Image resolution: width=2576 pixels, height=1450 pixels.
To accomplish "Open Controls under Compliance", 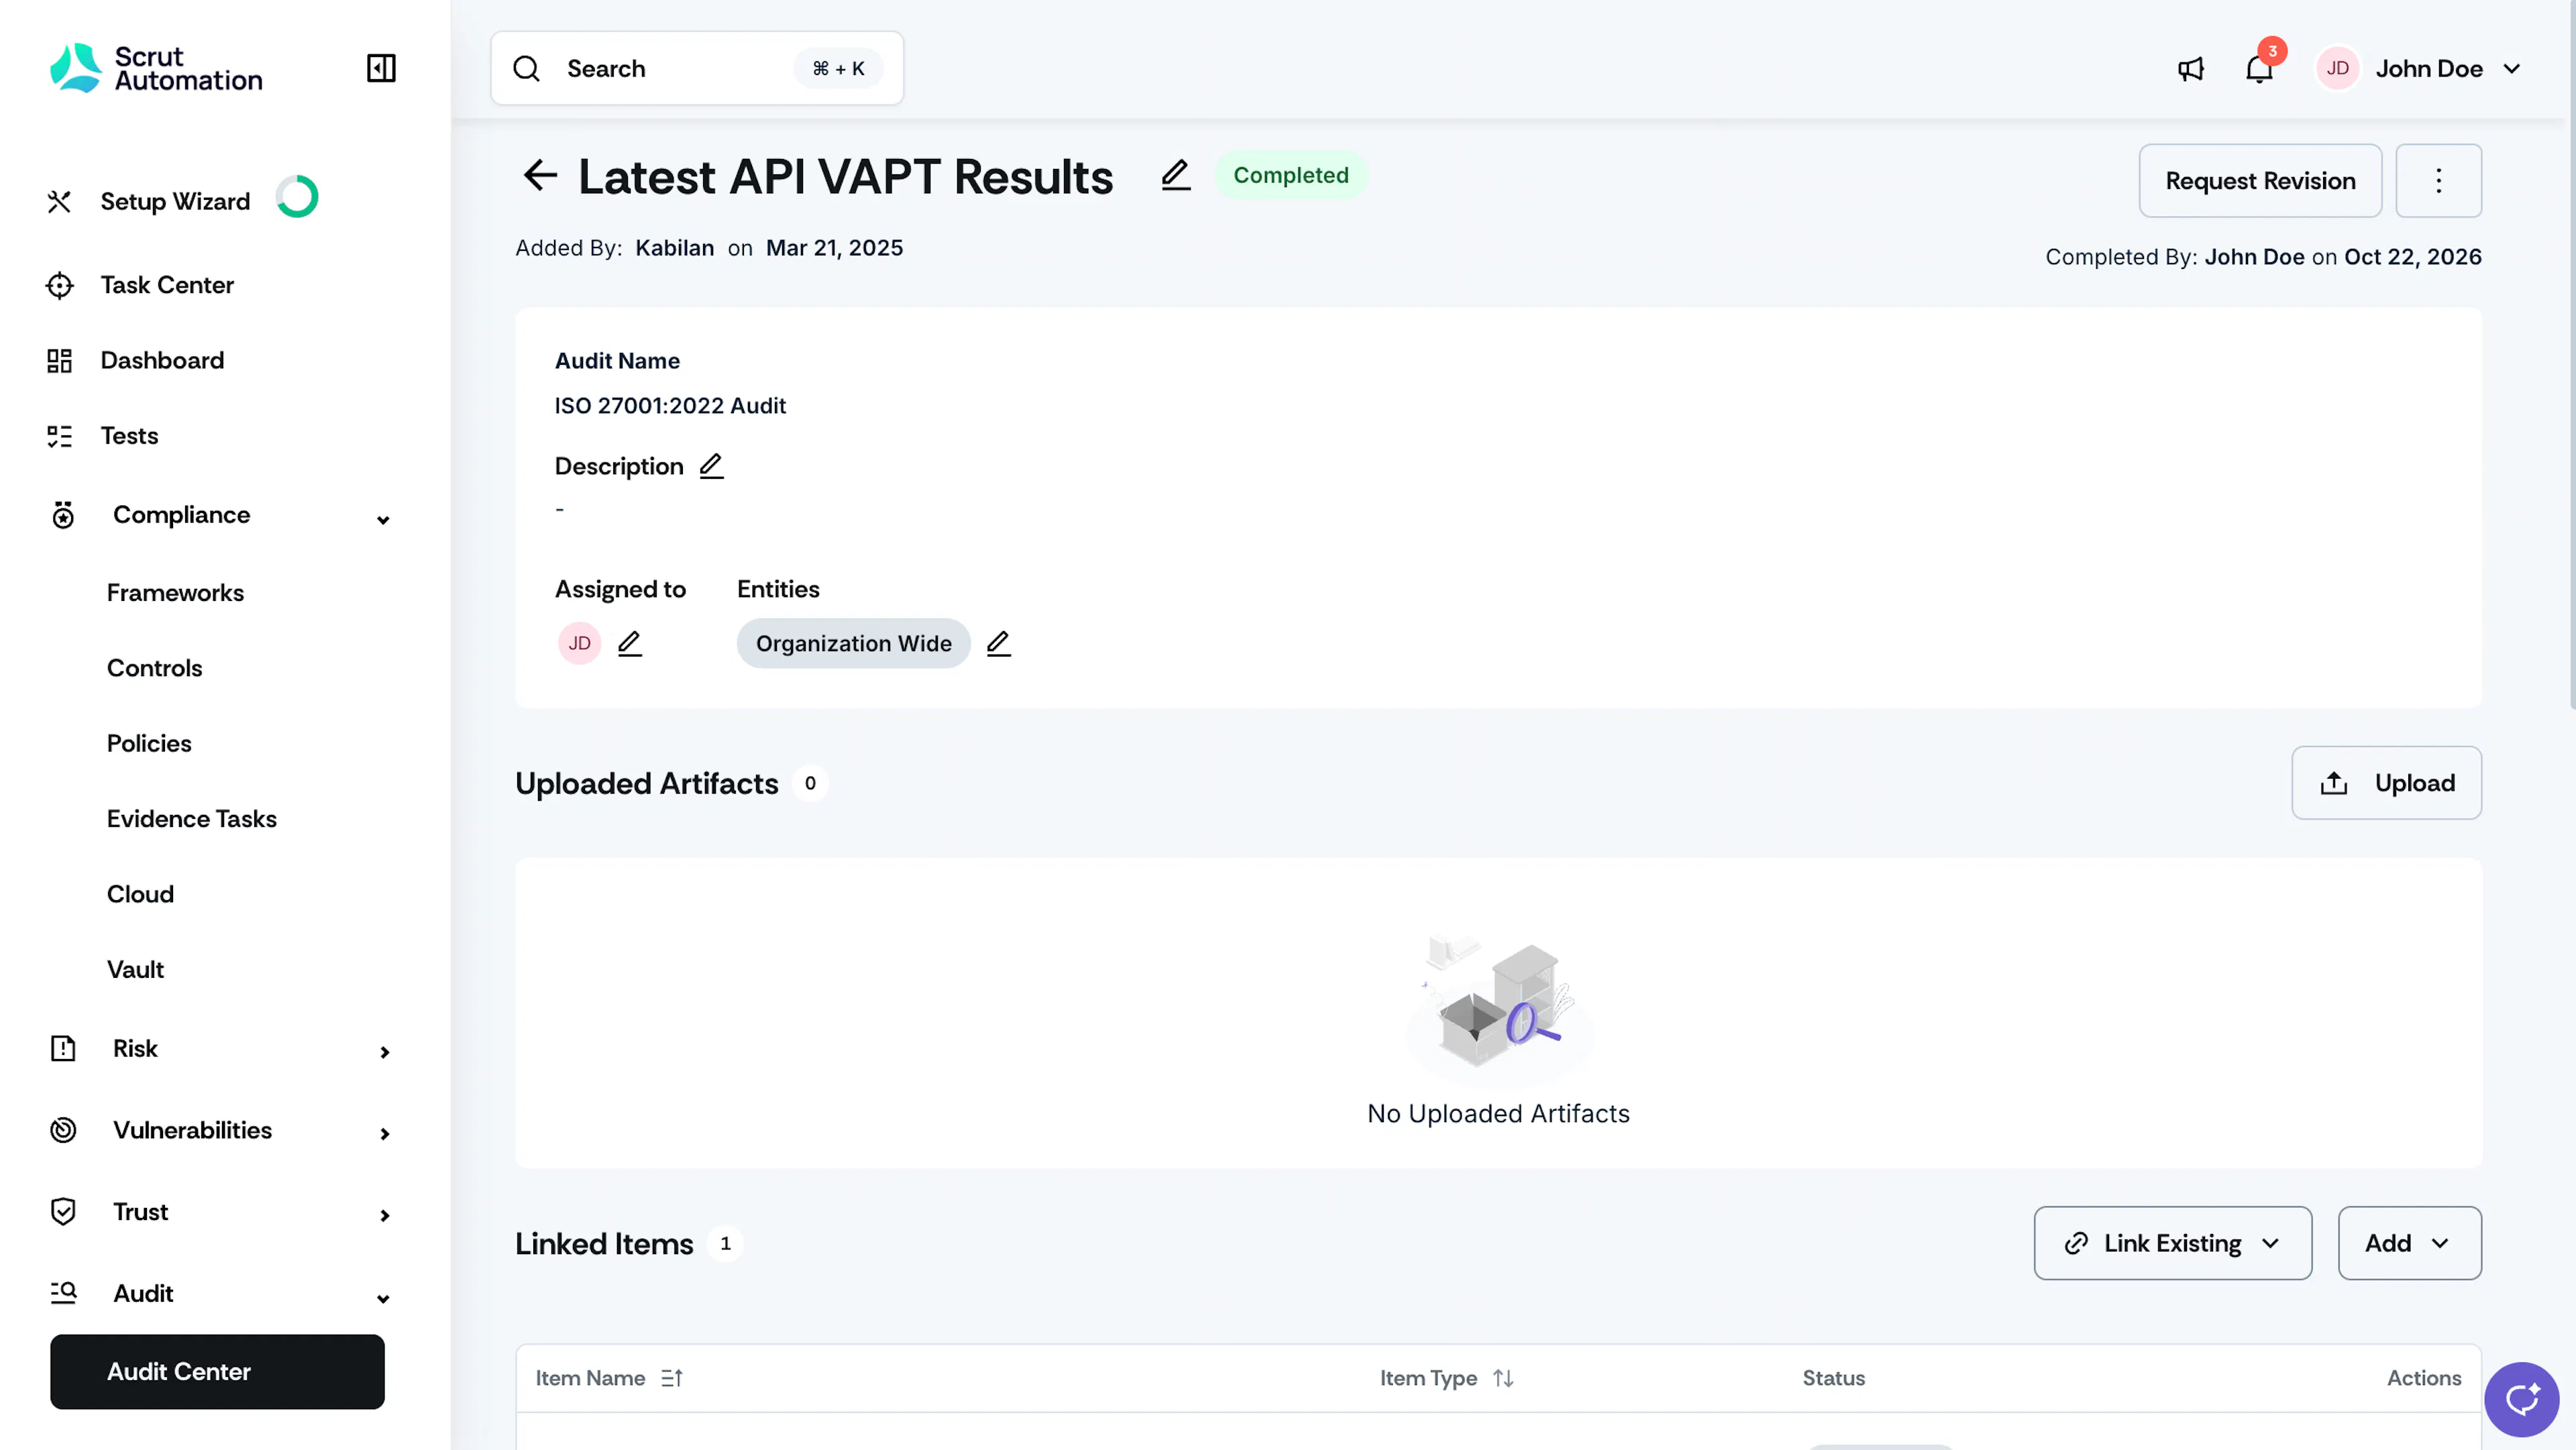I will [x=154, y=668].
